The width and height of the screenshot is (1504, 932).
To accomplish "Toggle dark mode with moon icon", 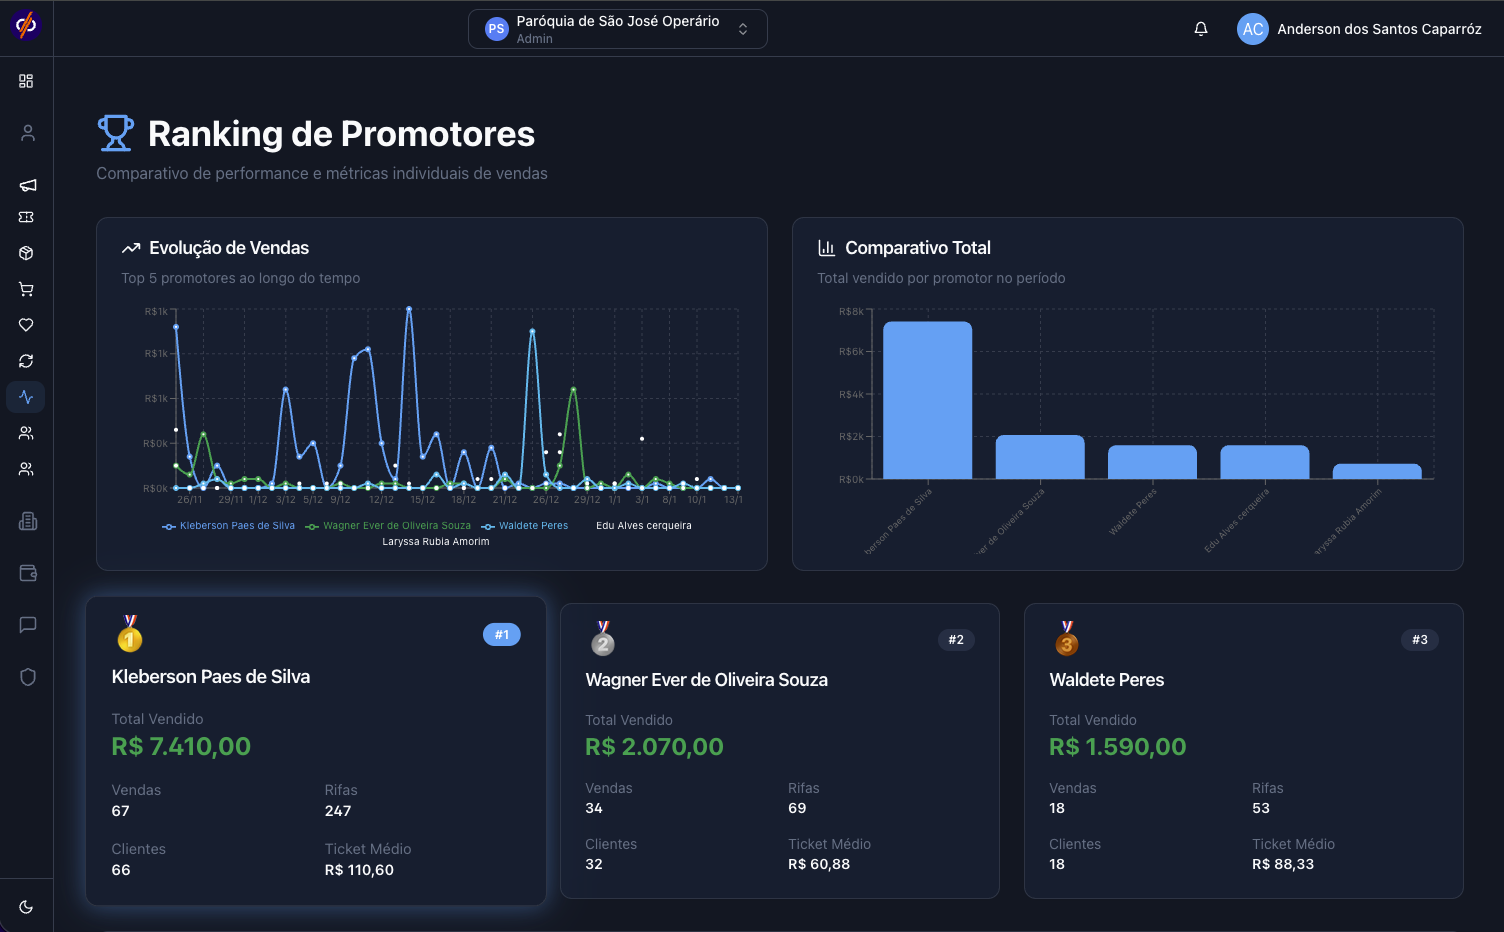I will click(x=26, y=907).
